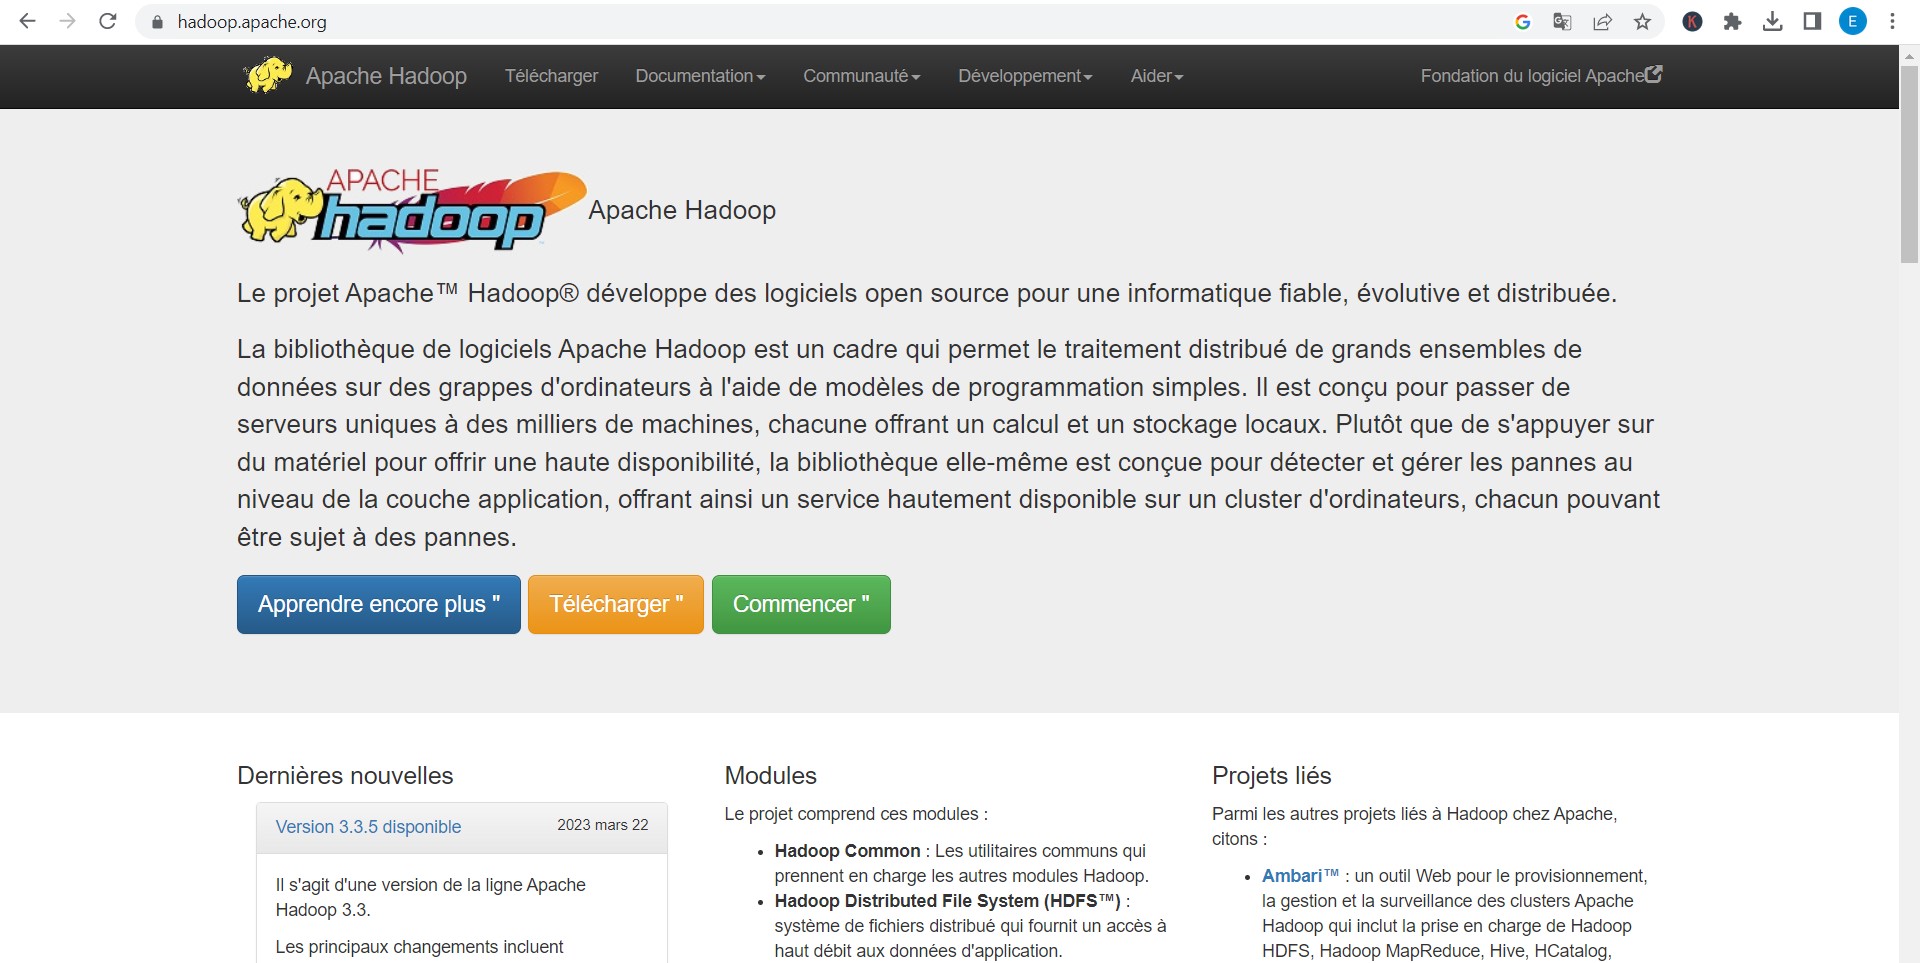Image resolution: width=1920 pixels, height=963 pixels.
Task: Open Fondation du logiciel Apache link
Action: point(1540,76)
